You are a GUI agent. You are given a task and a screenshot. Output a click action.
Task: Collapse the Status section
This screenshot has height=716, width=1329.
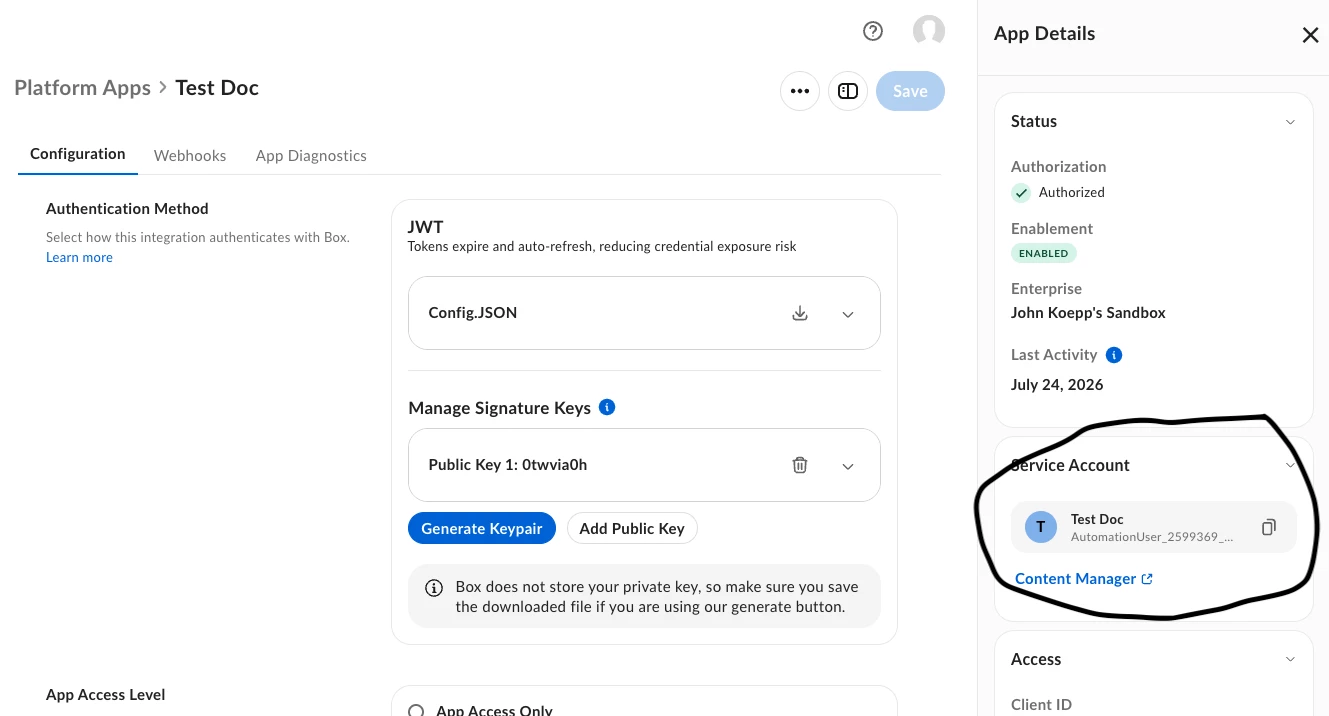coord(1290,122)
